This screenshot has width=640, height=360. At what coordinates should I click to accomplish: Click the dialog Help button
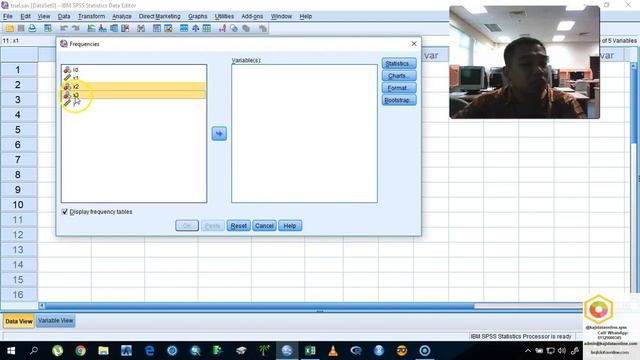290,226
